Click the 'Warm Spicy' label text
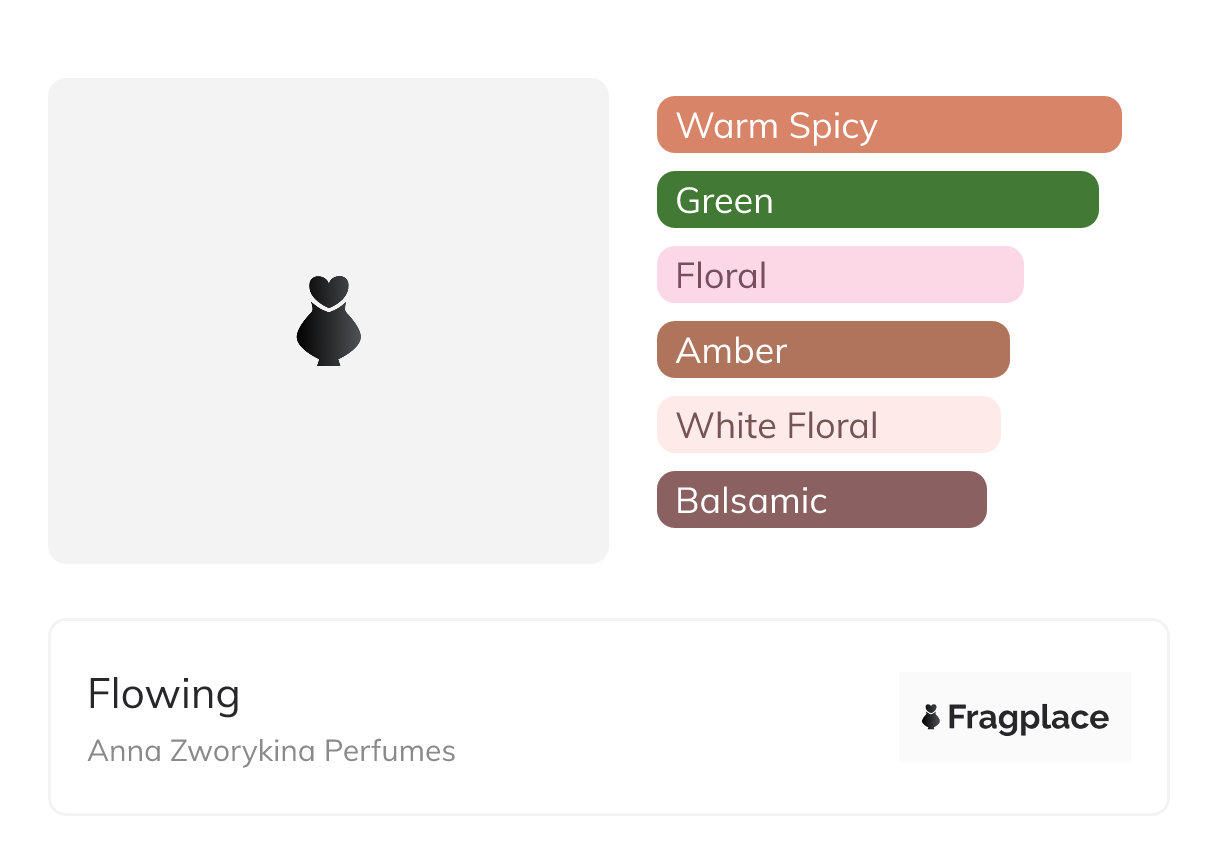The width and height of the screenshot is (1218, 864). pos(777,126)
